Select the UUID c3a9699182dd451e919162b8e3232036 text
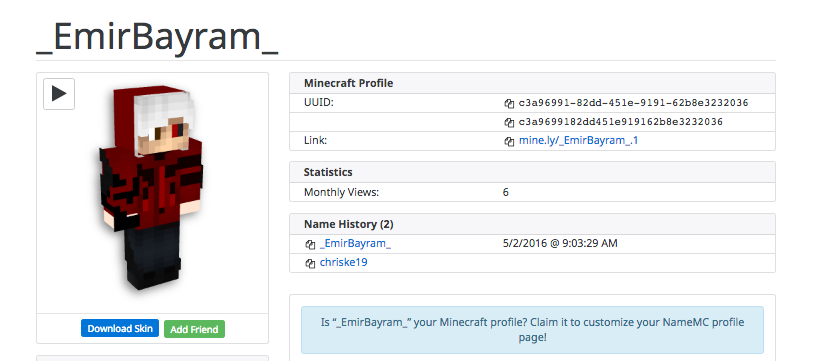Screen dimensions: 827x361 tap(621, 122)
